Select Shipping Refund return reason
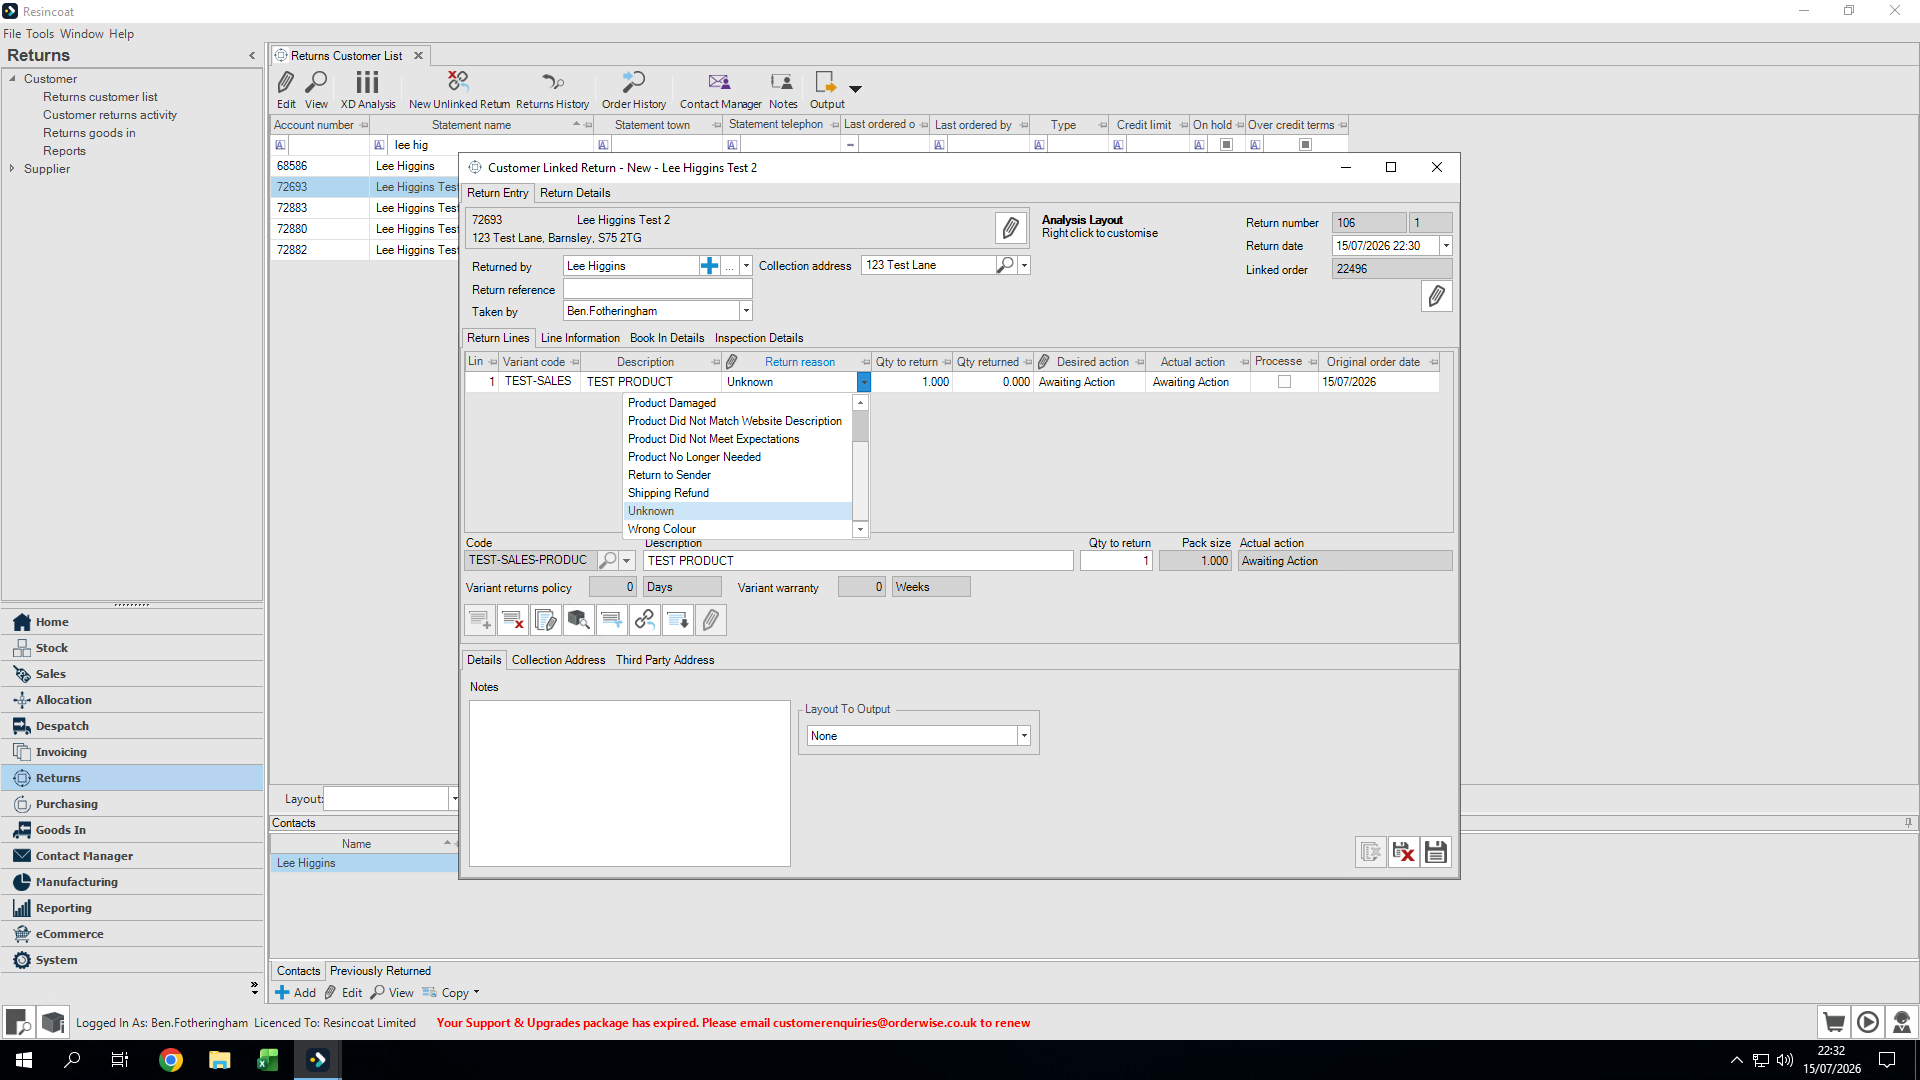This screenshot has height=1080, width=1920. pos(738,493)
